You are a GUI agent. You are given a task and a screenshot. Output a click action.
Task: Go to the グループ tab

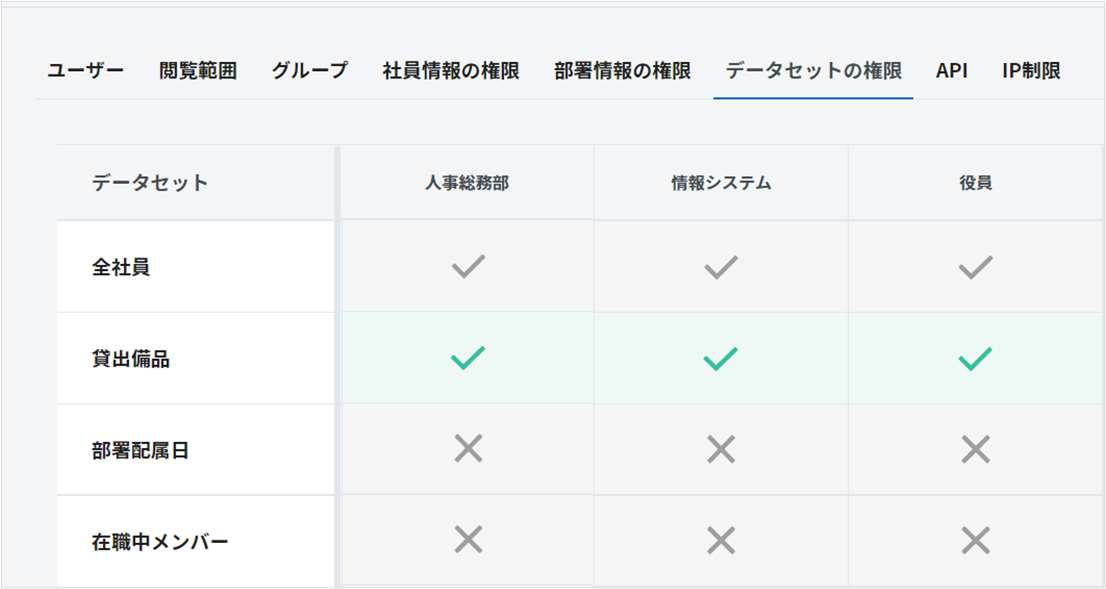point(310,71)
